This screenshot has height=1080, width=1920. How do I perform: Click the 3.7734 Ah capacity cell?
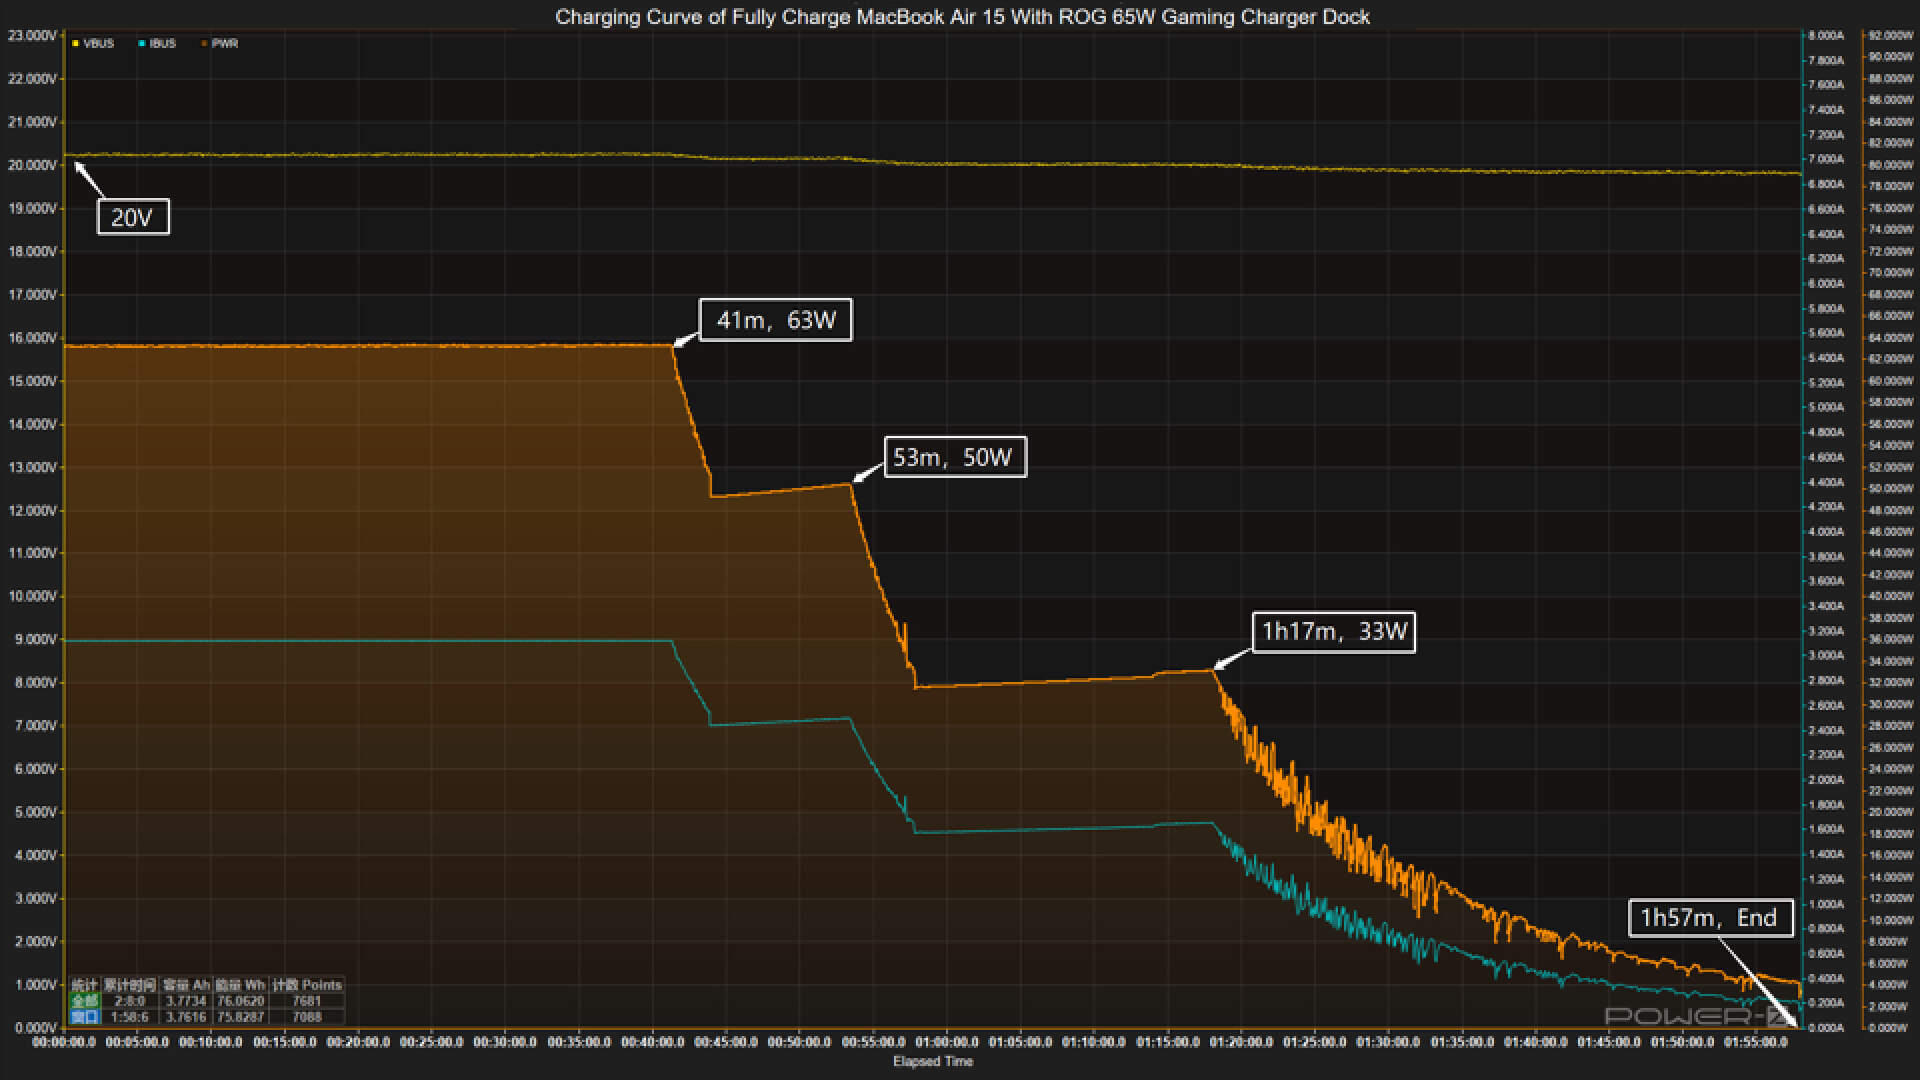(186, 1001)
